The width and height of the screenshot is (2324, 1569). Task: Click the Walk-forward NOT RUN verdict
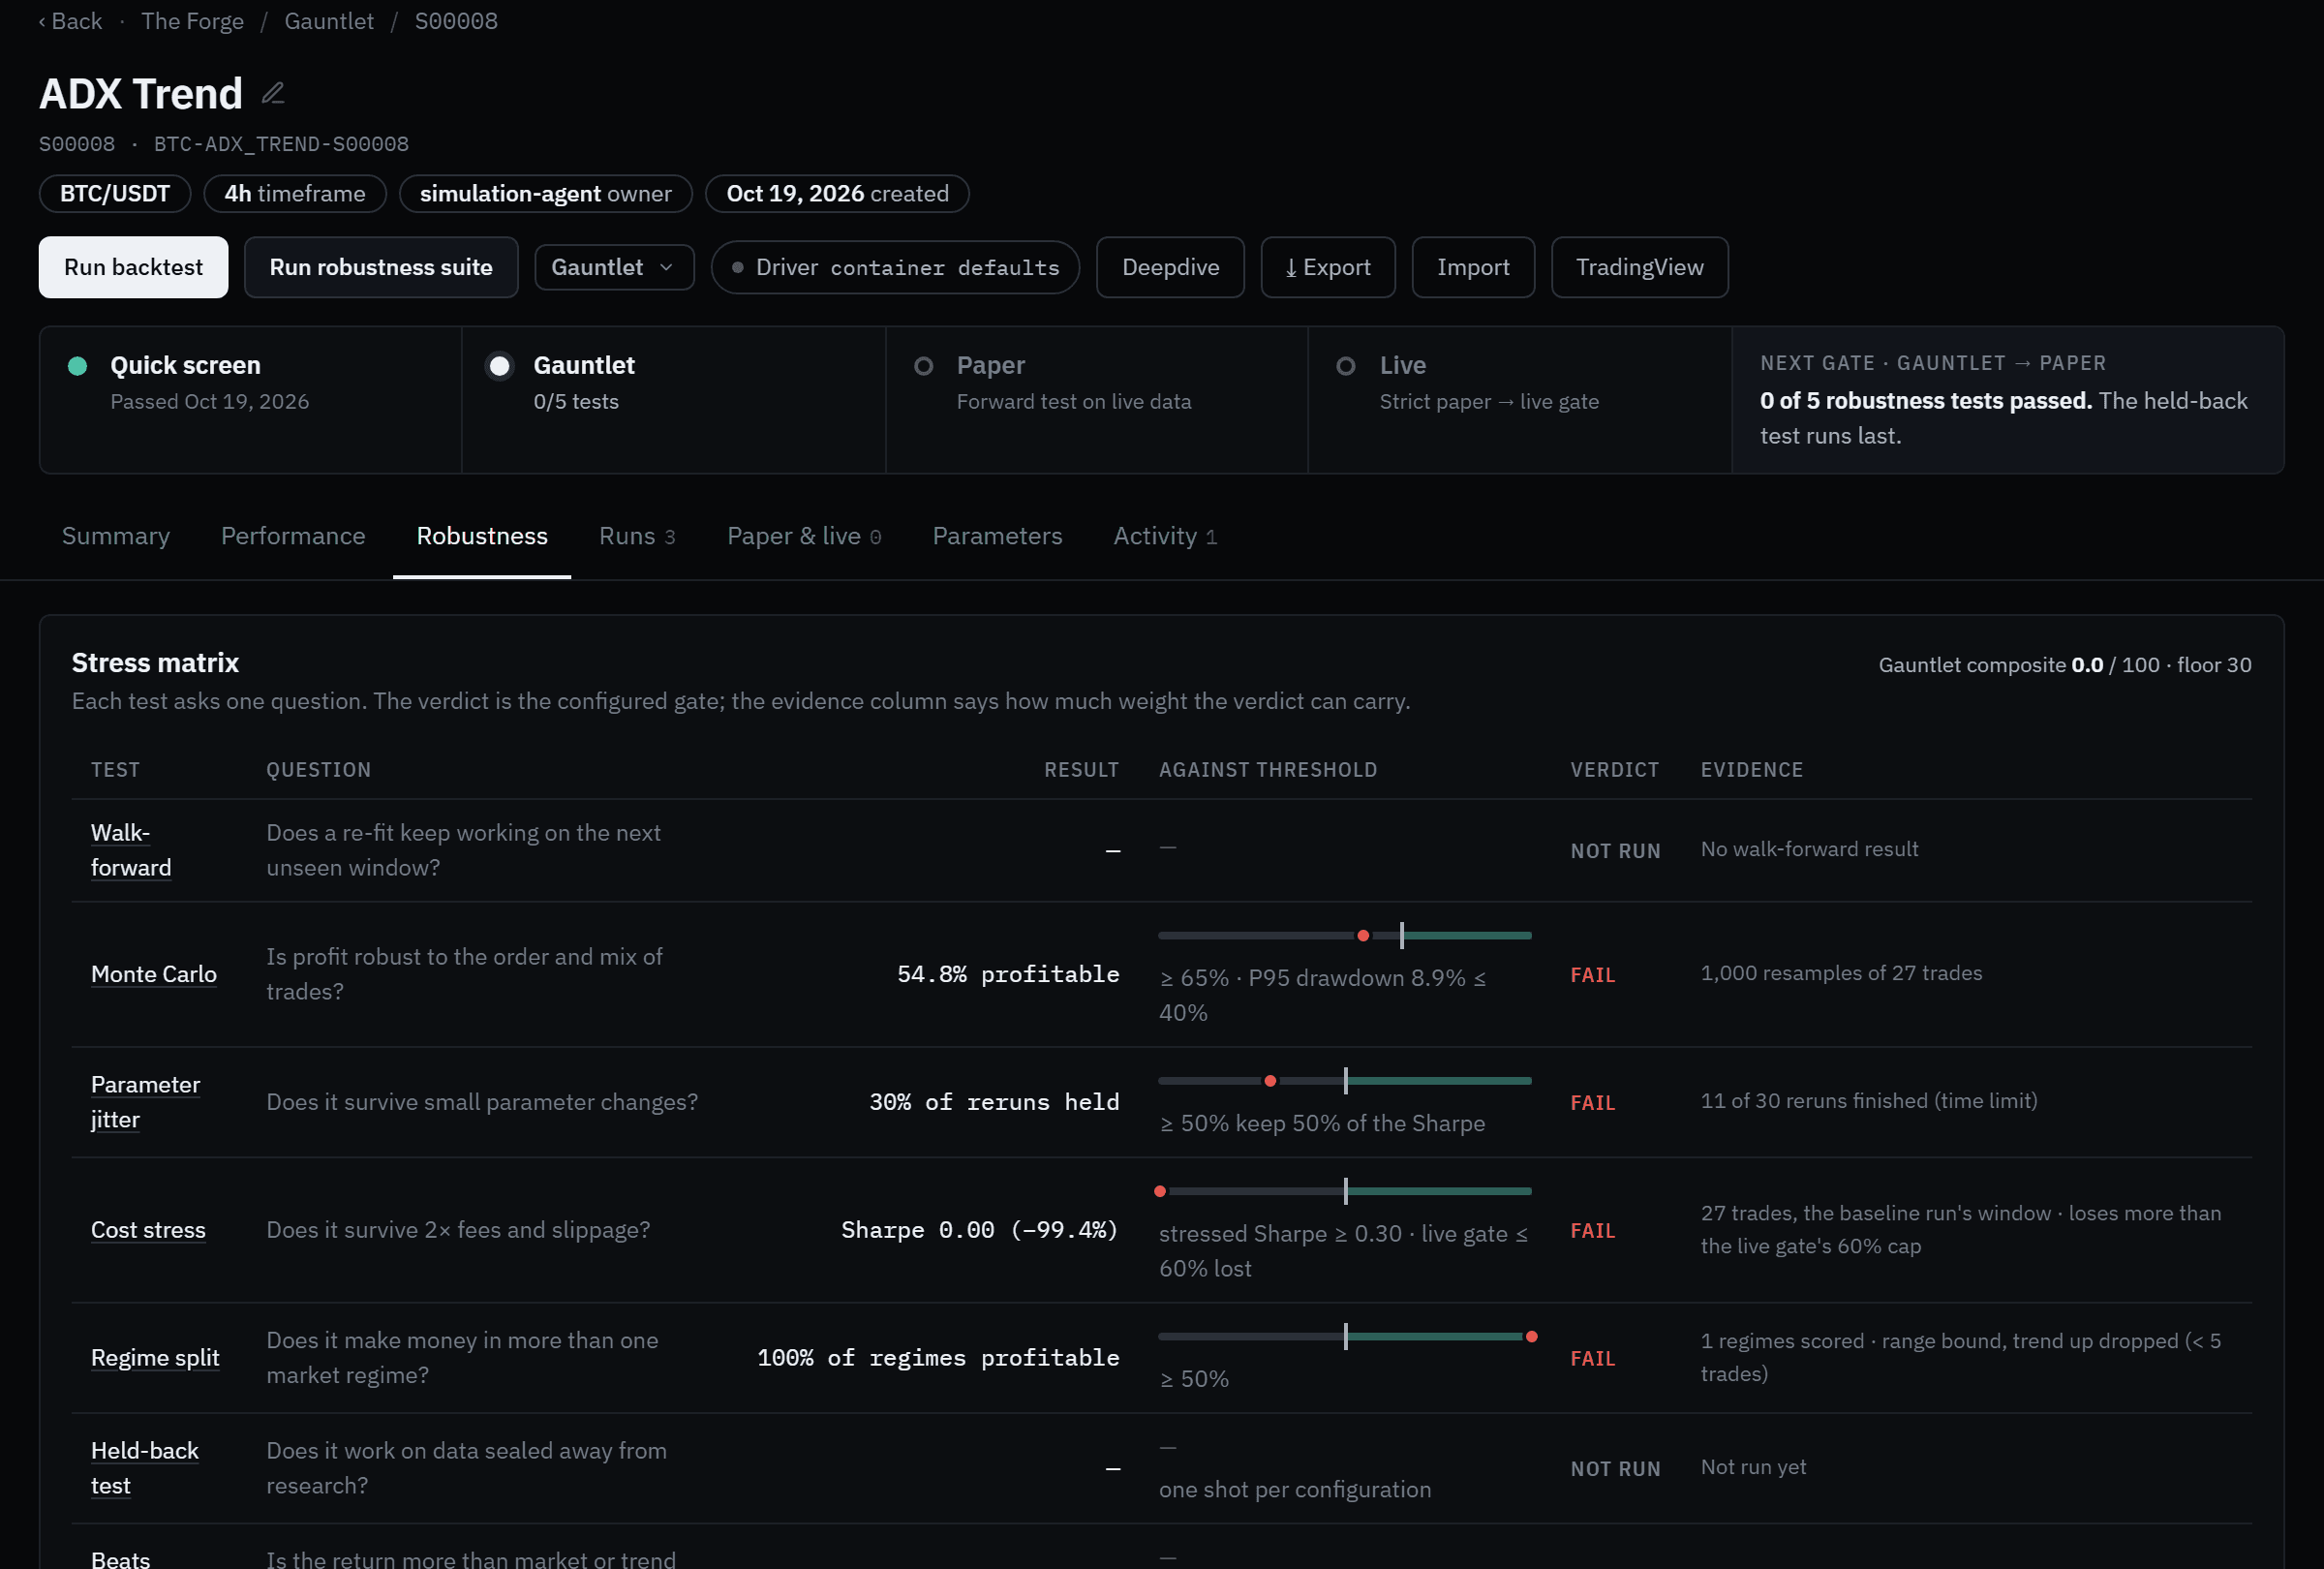pyautogui.click(x=1615, y=851)
